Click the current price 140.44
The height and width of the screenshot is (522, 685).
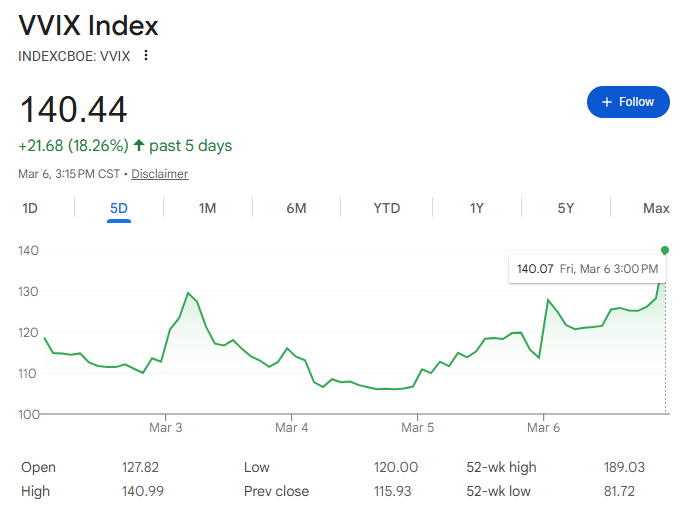point(74,110)
